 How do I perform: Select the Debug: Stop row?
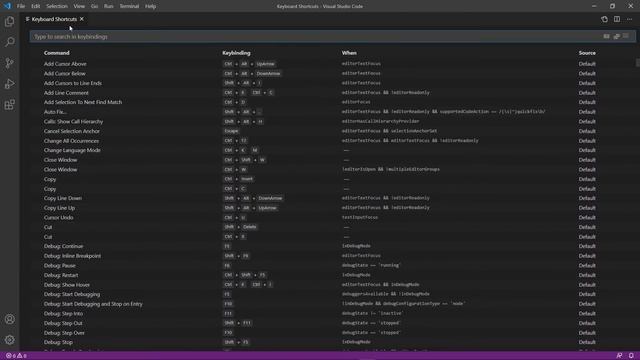[x=332, y=342]
